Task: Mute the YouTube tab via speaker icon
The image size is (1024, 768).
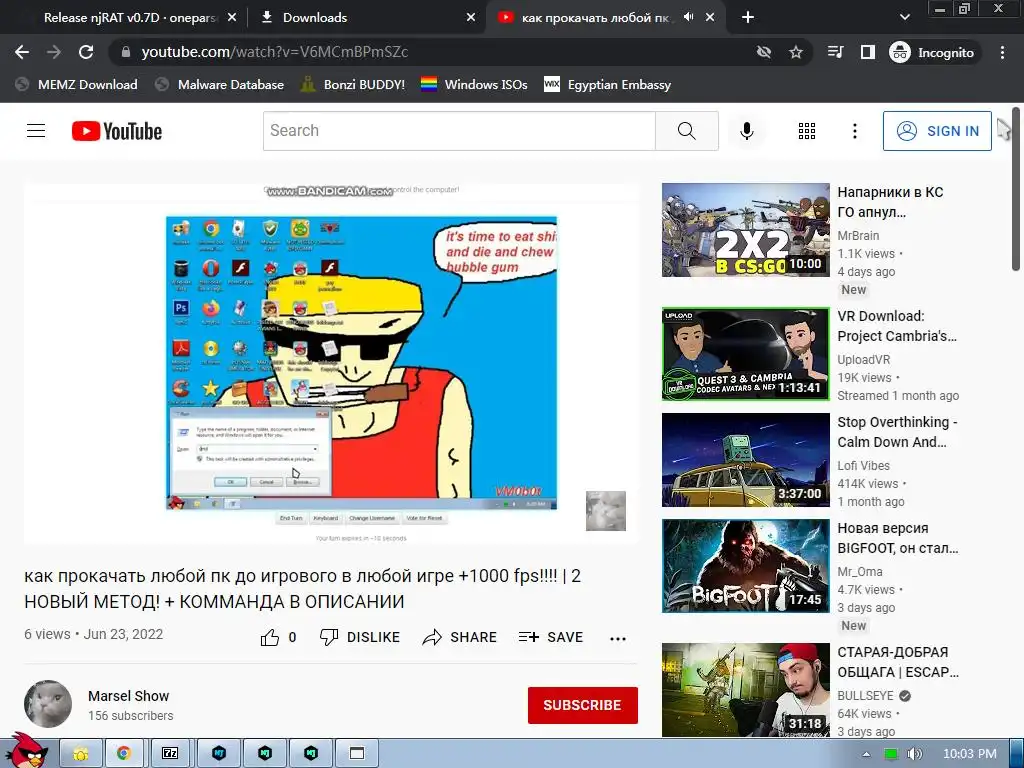Action: [x=688, y=17]
